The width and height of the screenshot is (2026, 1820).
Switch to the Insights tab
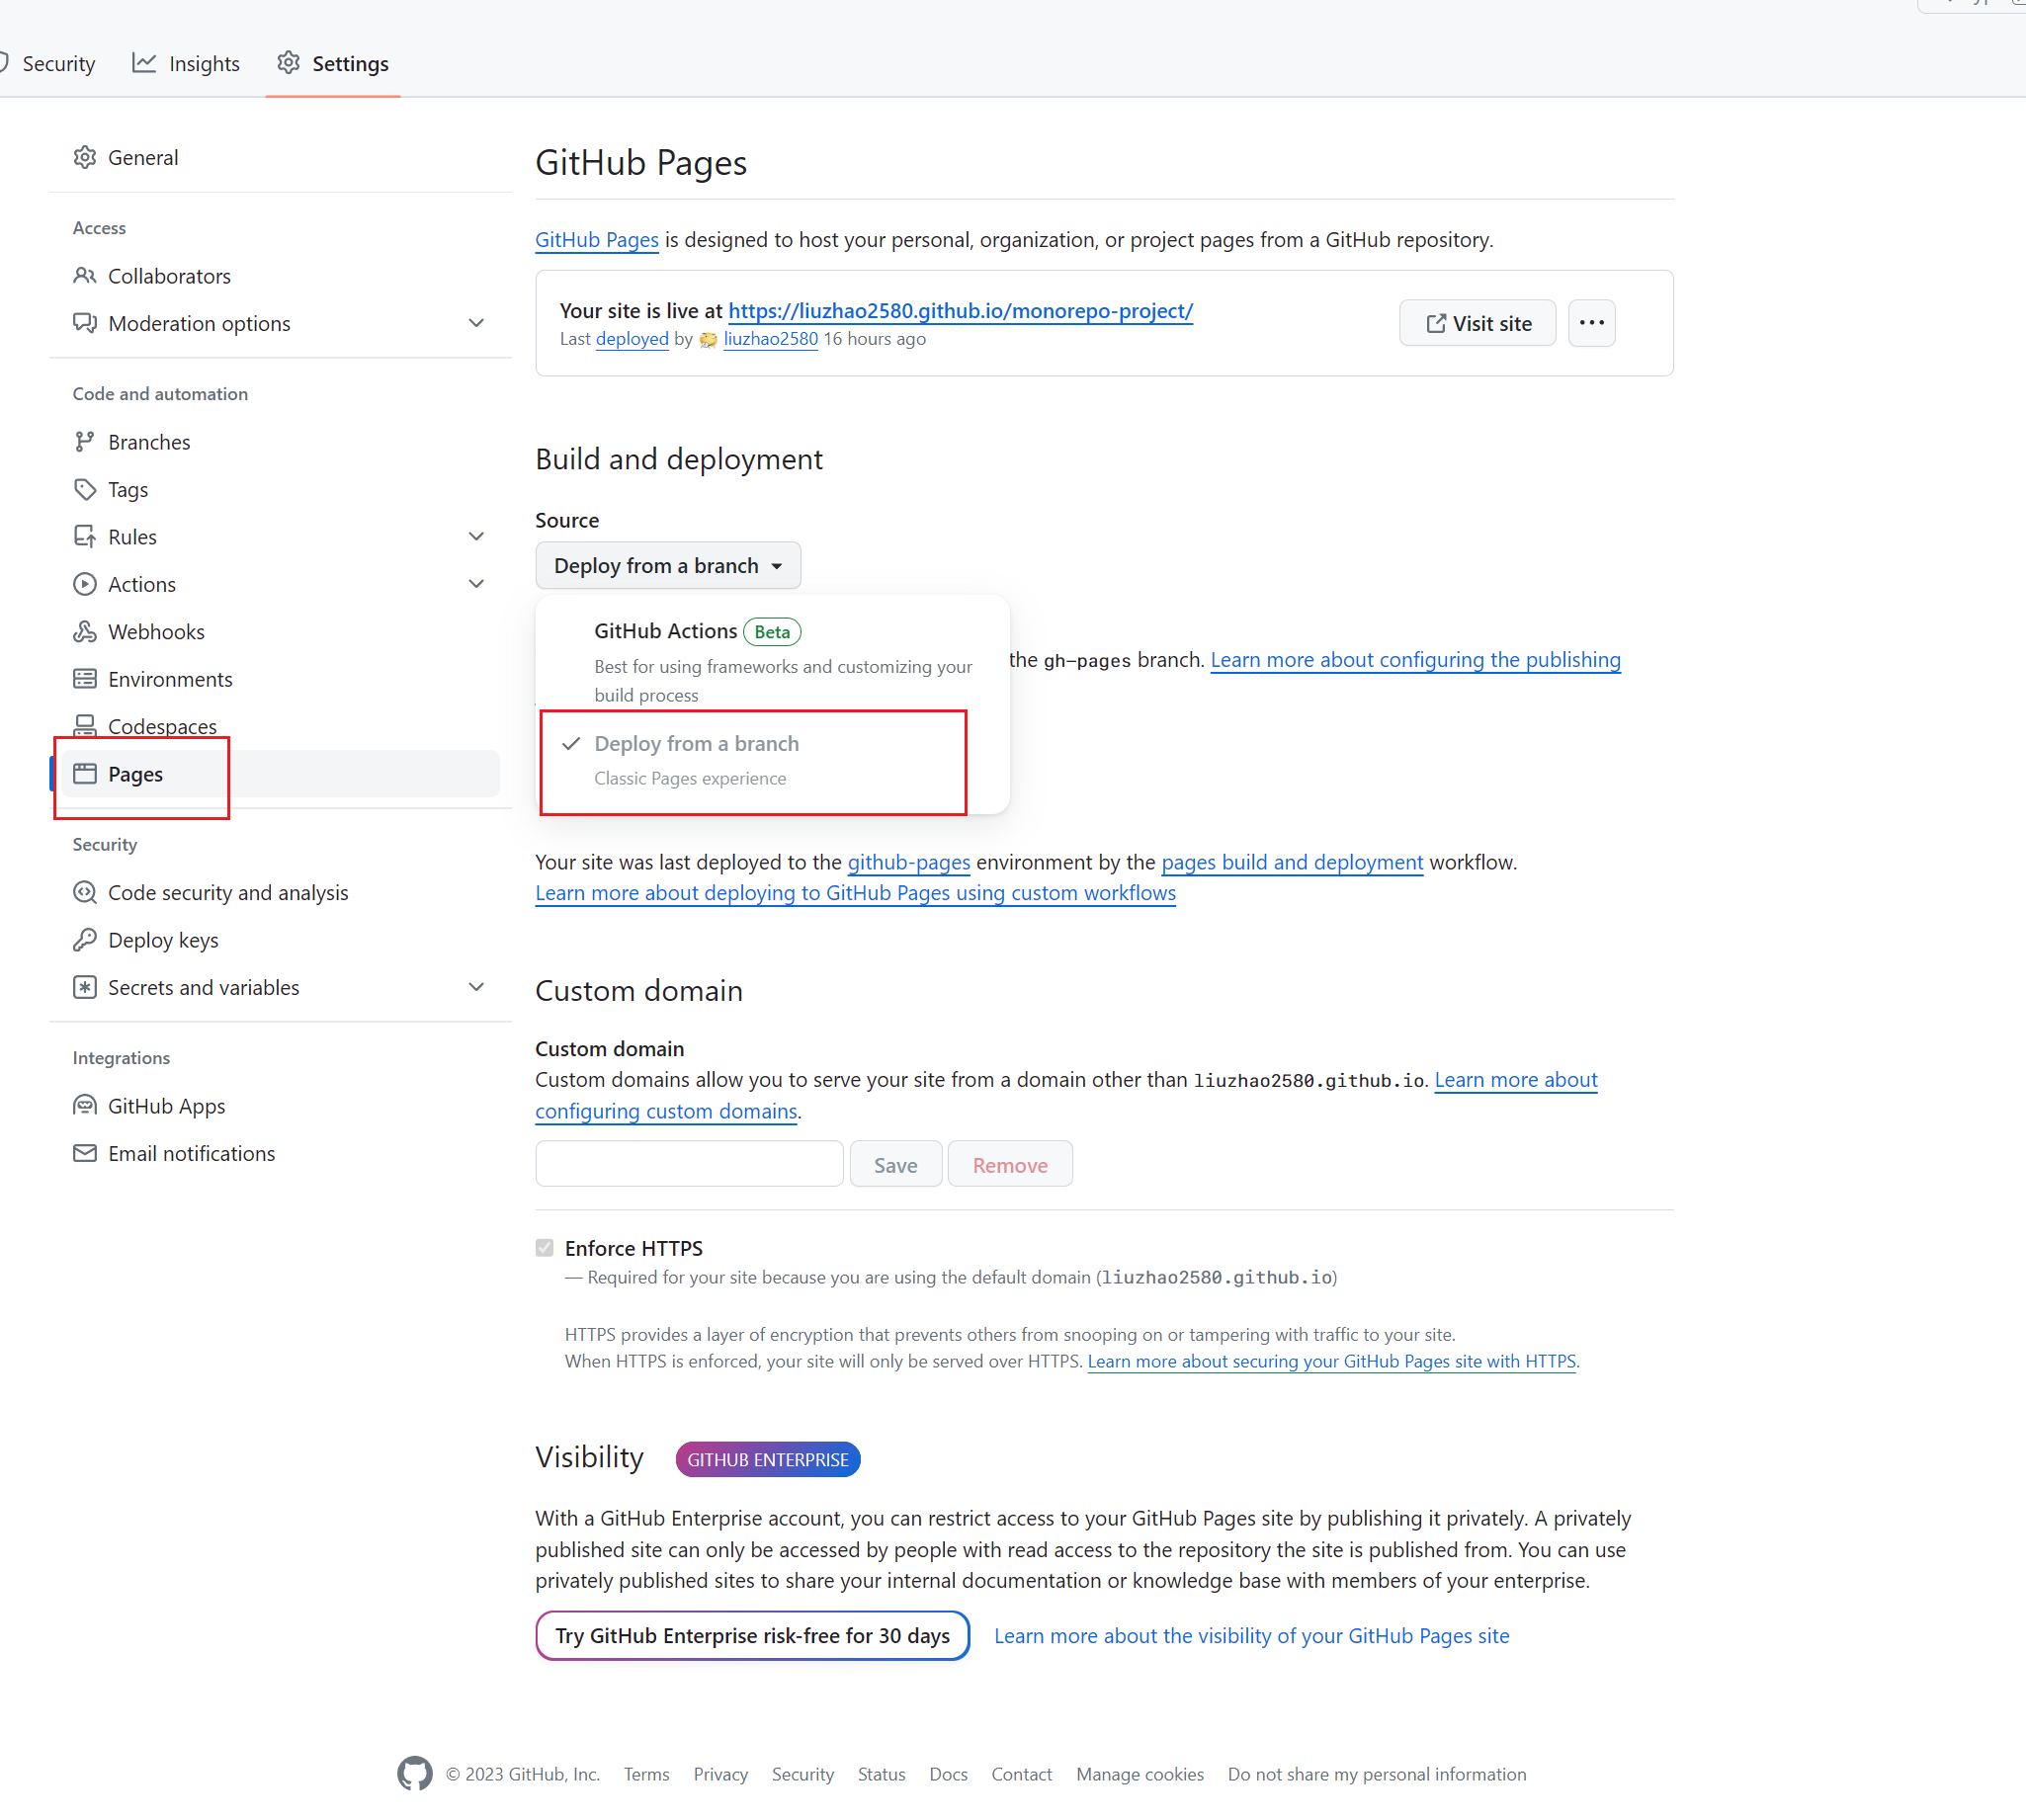pos(186,64)
